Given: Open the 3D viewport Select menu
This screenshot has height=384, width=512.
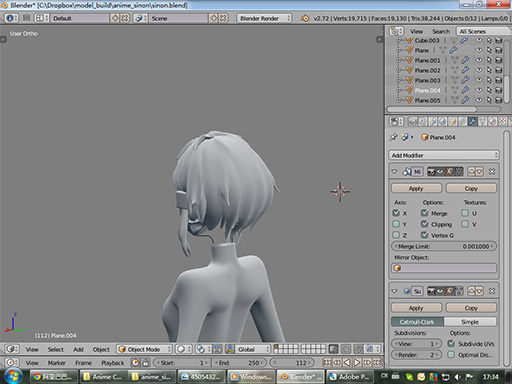Looking at the screenshot, I should click(x=55, y=349).
